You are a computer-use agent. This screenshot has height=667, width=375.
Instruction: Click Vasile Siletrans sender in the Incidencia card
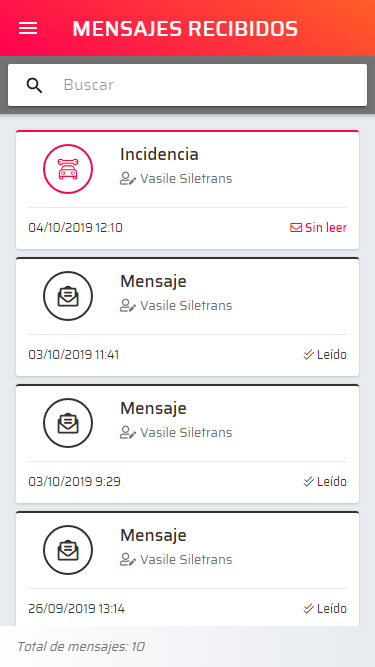[x=186, y=179]
